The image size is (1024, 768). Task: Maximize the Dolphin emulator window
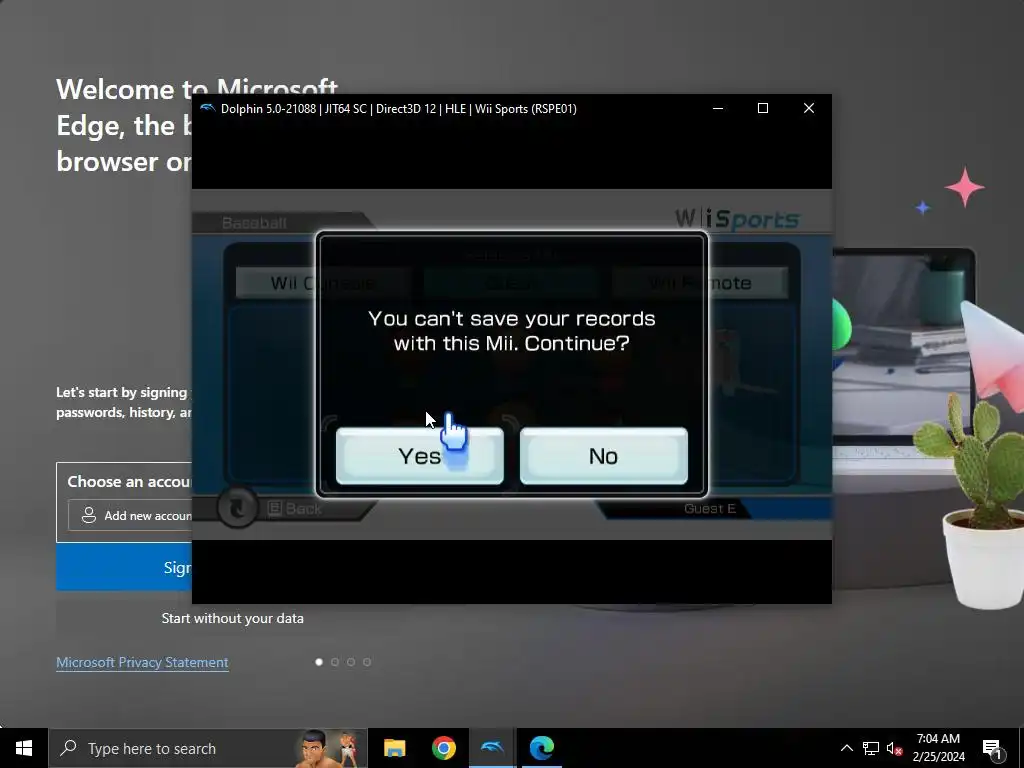click(763, 108)
